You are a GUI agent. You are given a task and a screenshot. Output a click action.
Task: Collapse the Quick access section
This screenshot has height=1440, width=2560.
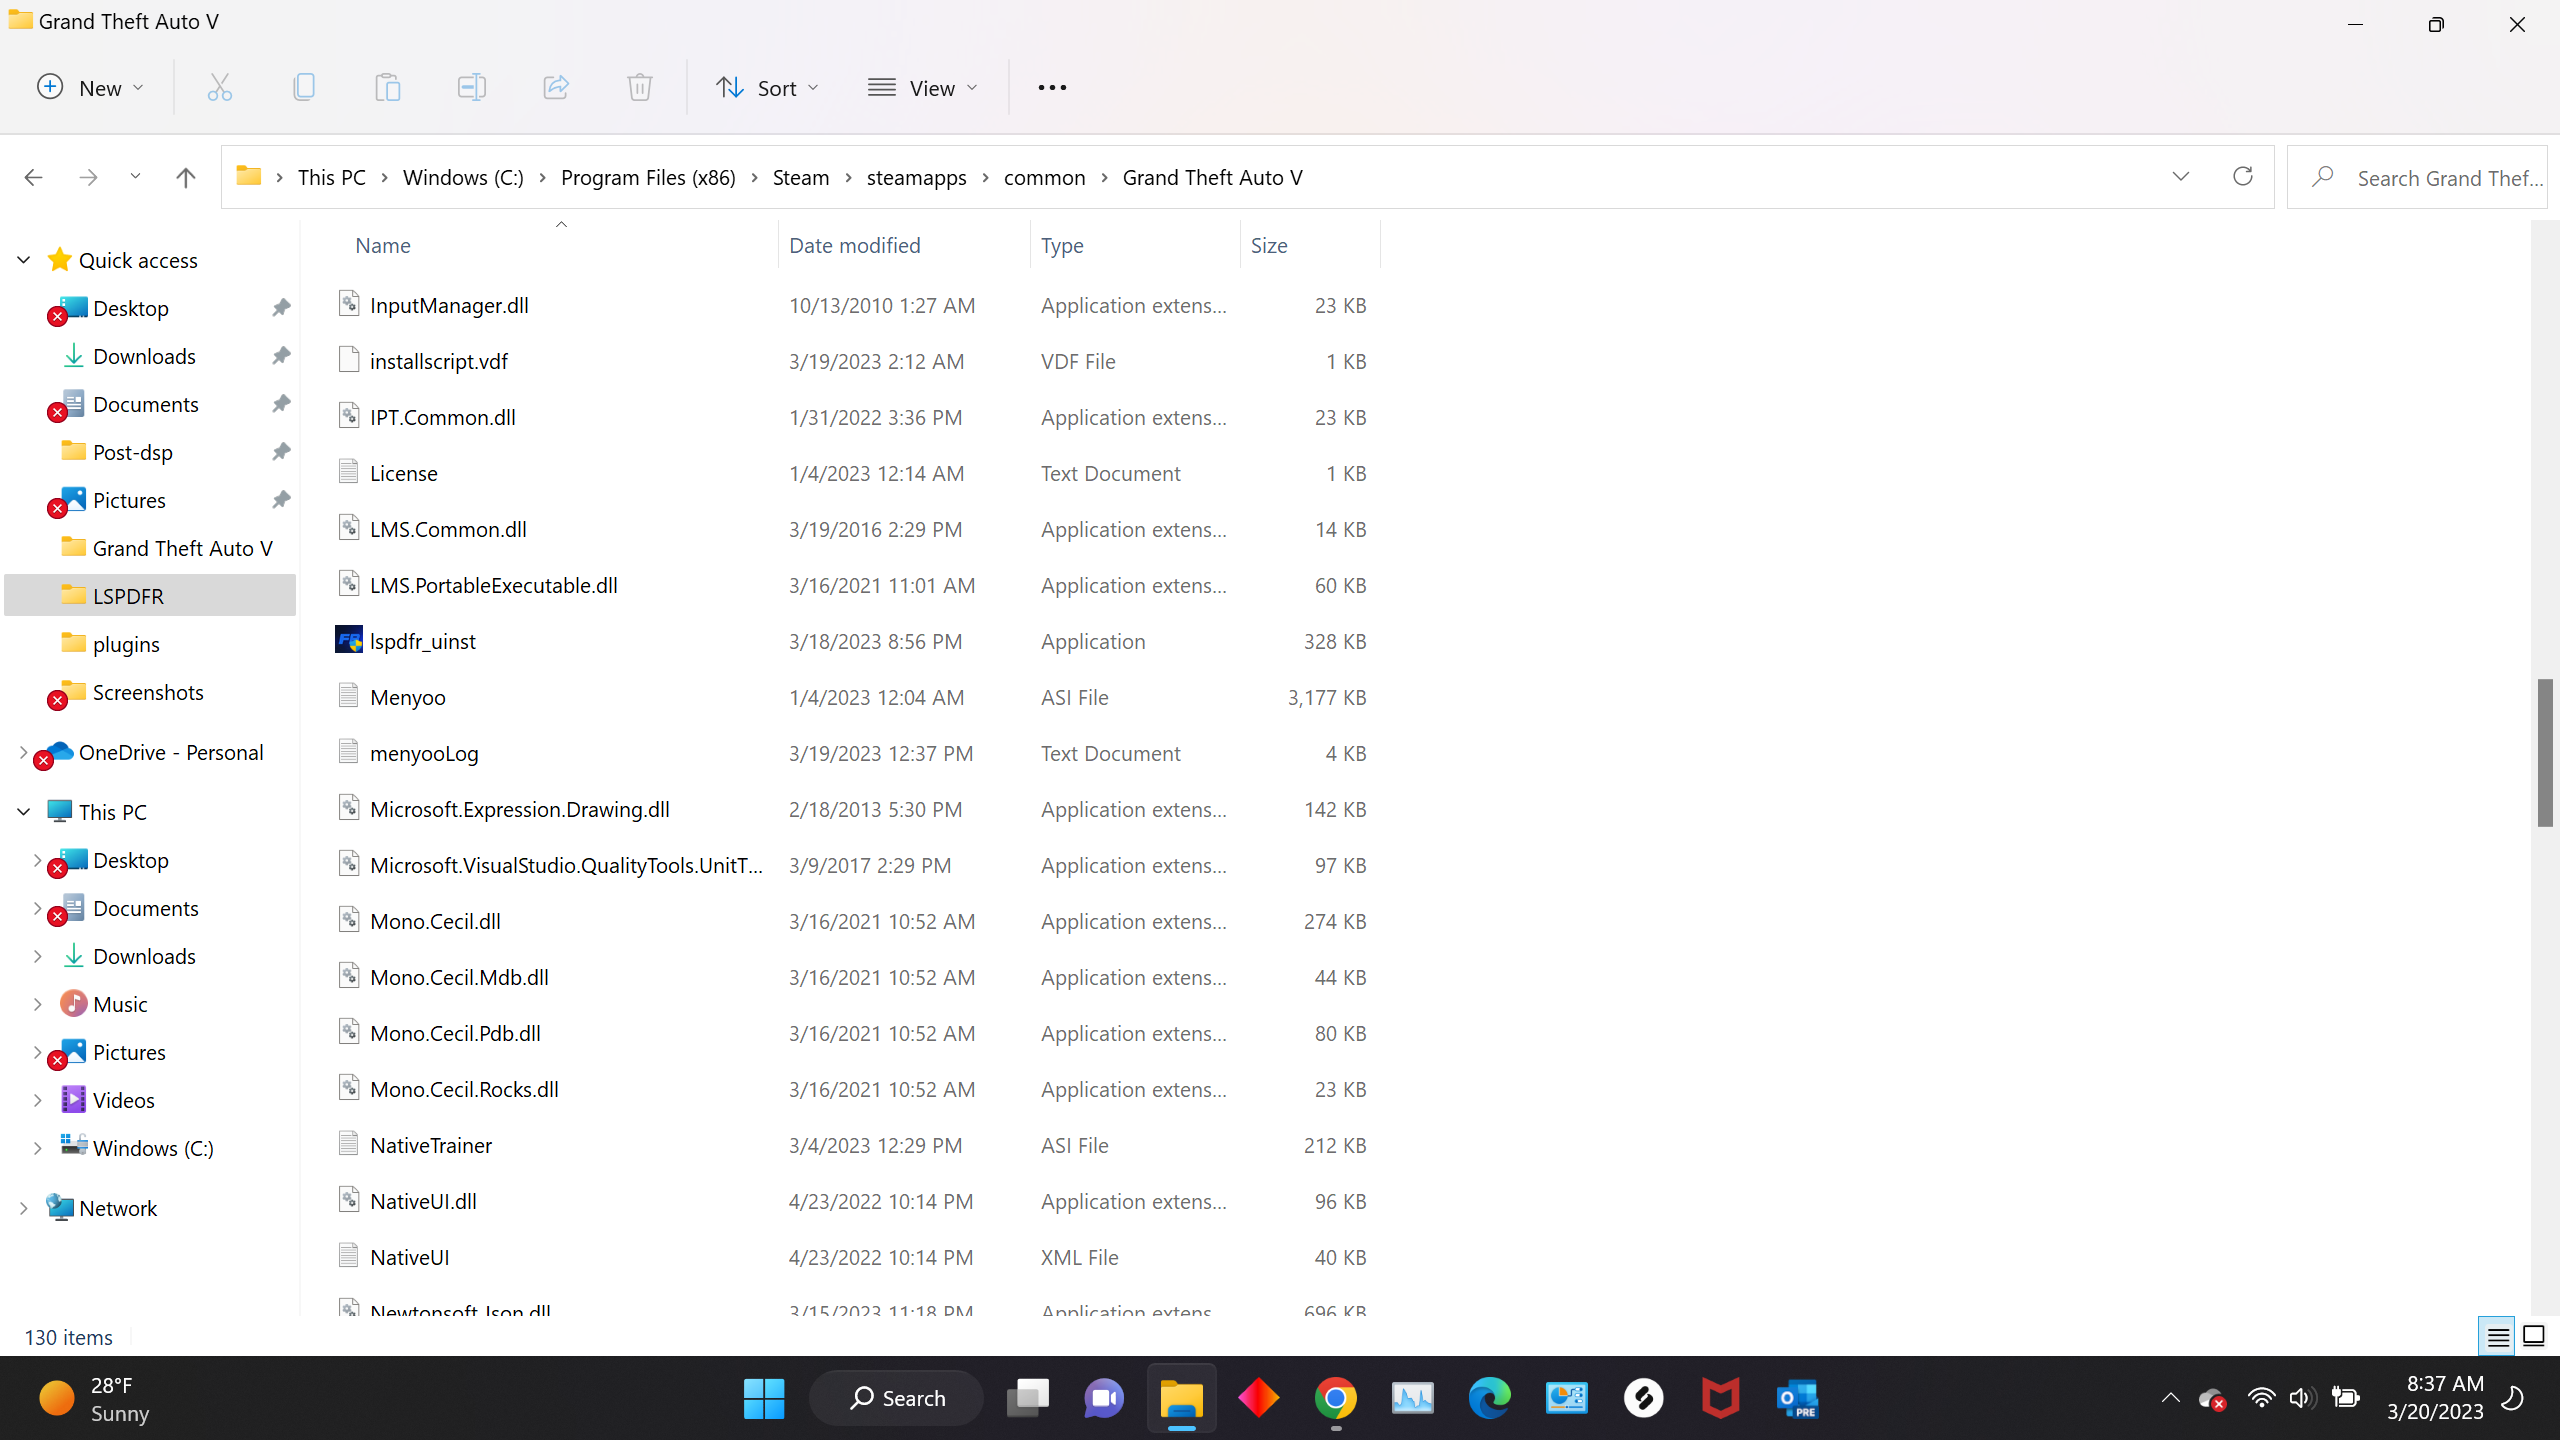pos(24,260)
